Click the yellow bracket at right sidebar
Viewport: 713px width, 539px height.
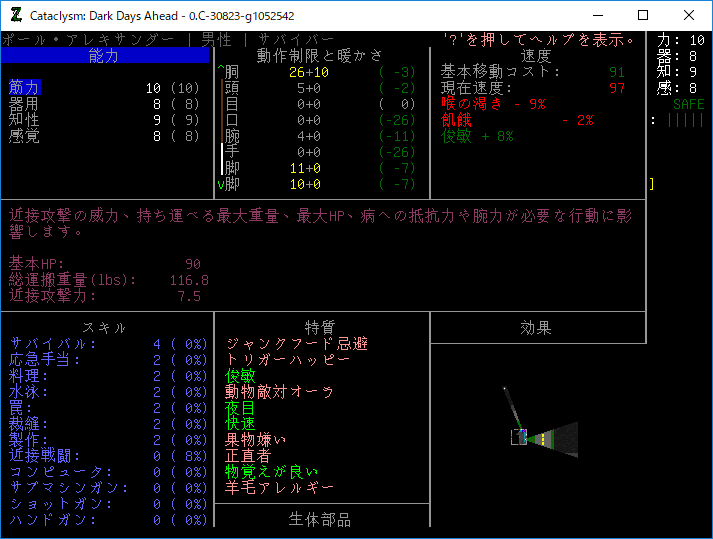pyautogui.click(x=651, y=184)
